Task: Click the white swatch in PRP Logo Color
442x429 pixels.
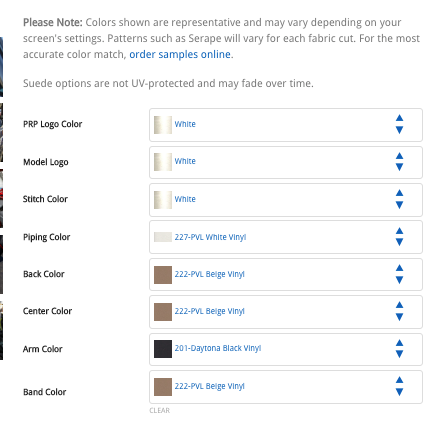Action: [x=163, y=125]
